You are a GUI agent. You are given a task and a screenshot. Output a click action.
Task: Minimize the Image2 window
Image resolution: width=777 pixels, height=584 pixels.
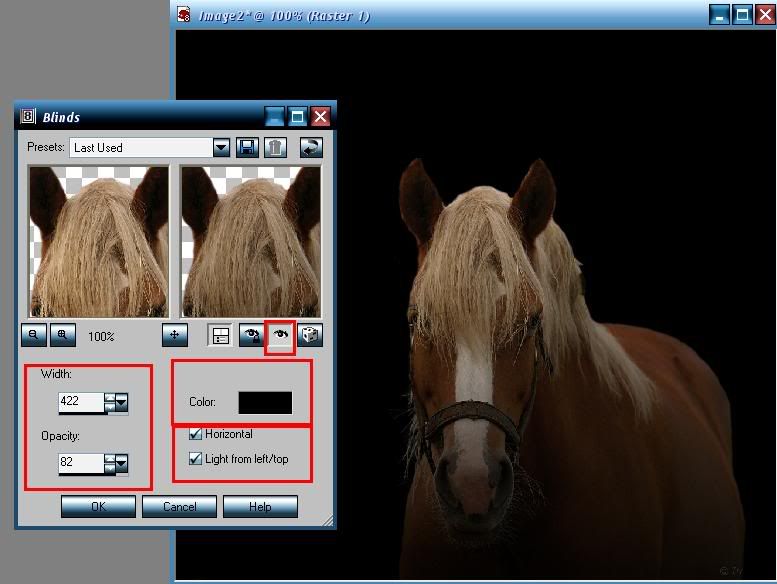[719, 14]
